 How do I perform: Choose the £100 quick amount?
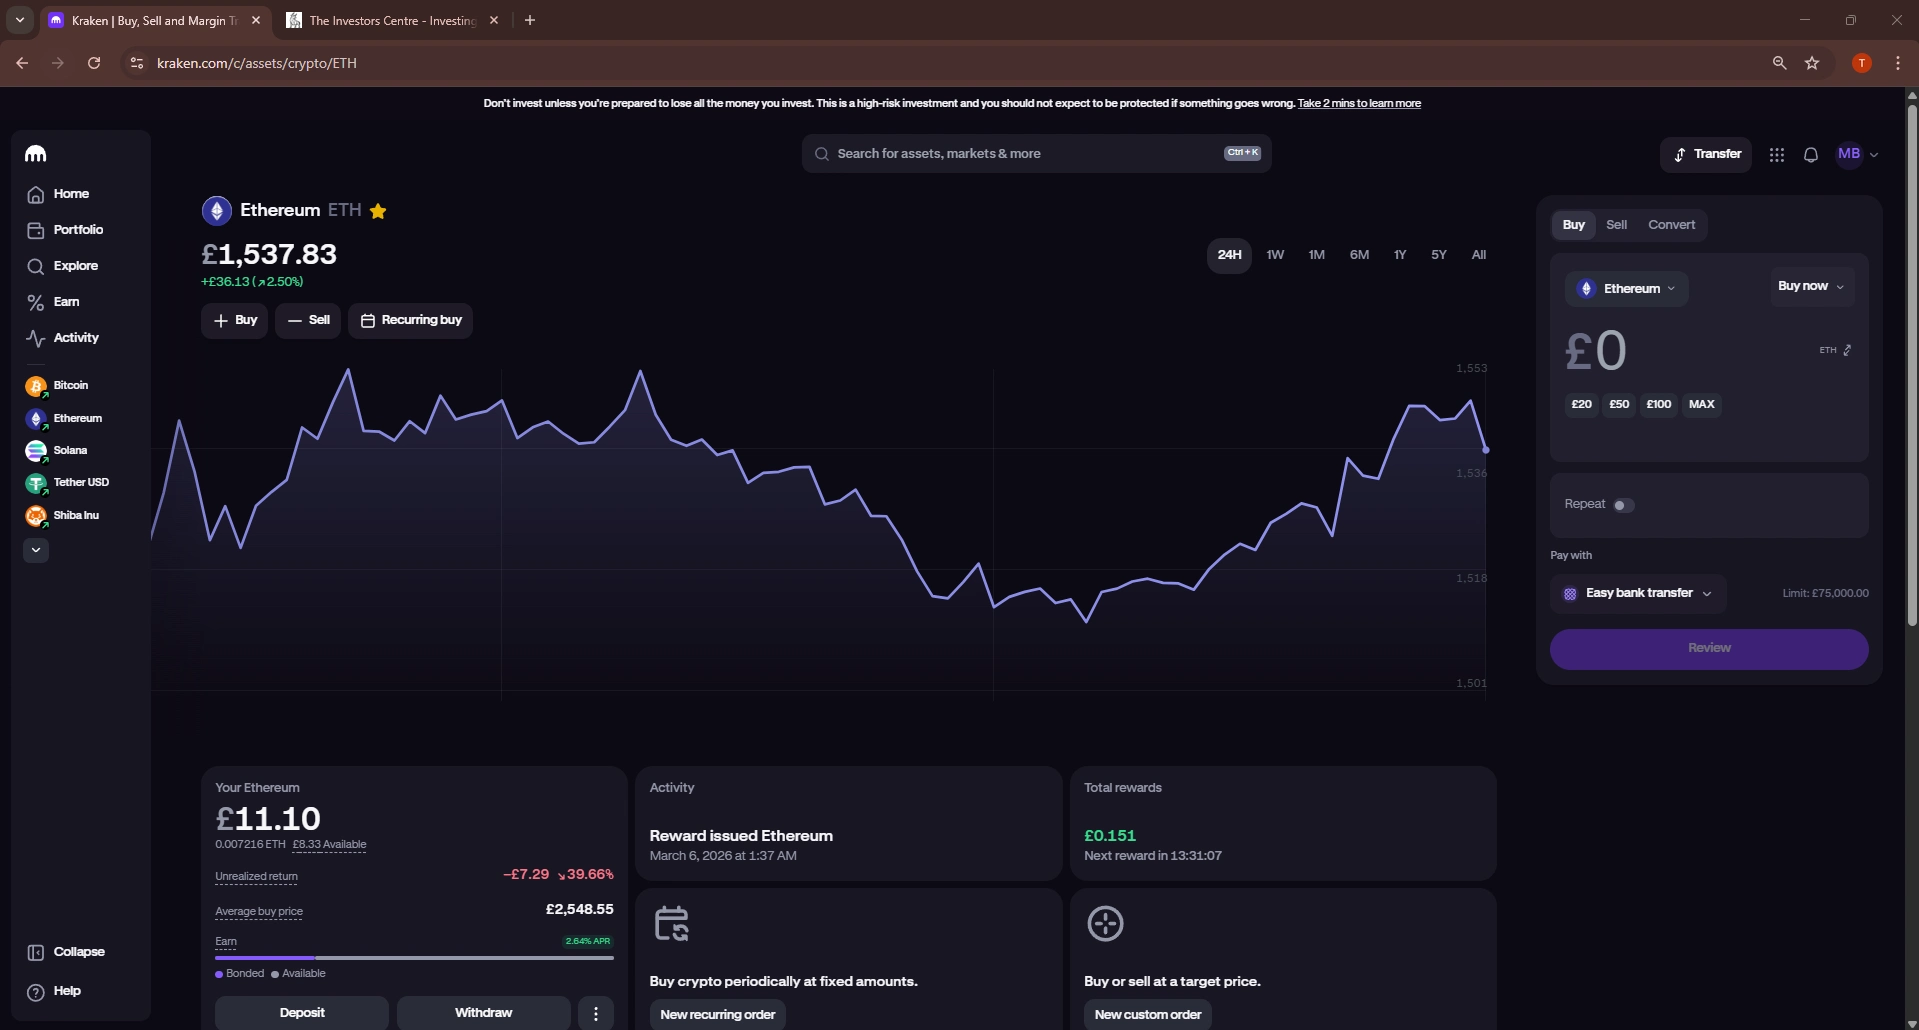[1659, 405]
